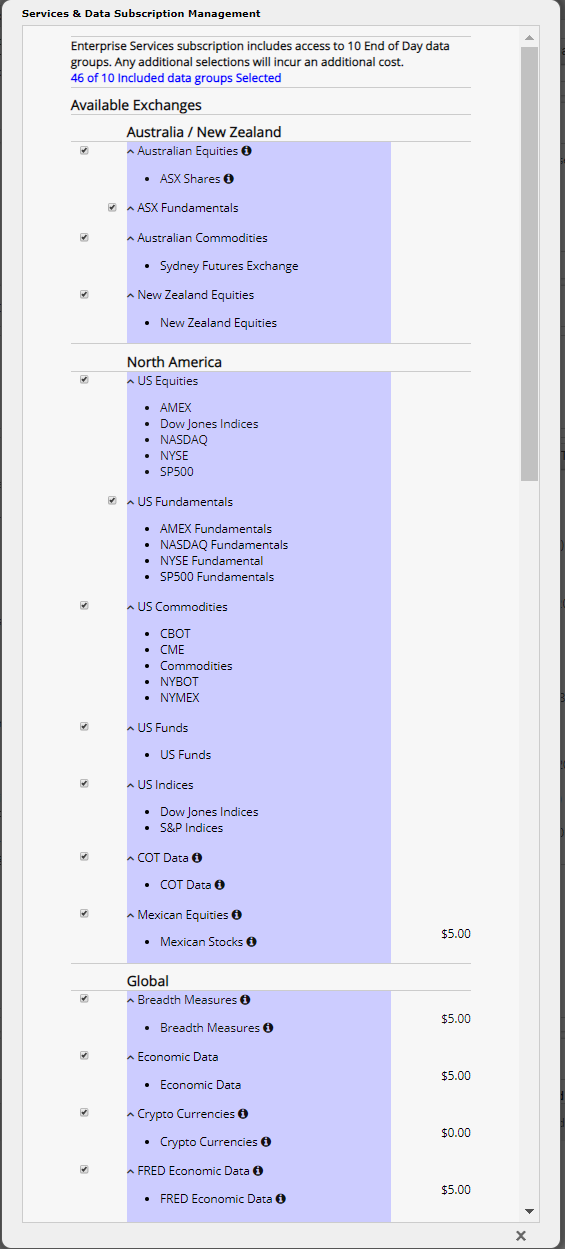
Task: Click info icon next to Australian Equities
Action: pyautogui.click(x=246, y=151)
